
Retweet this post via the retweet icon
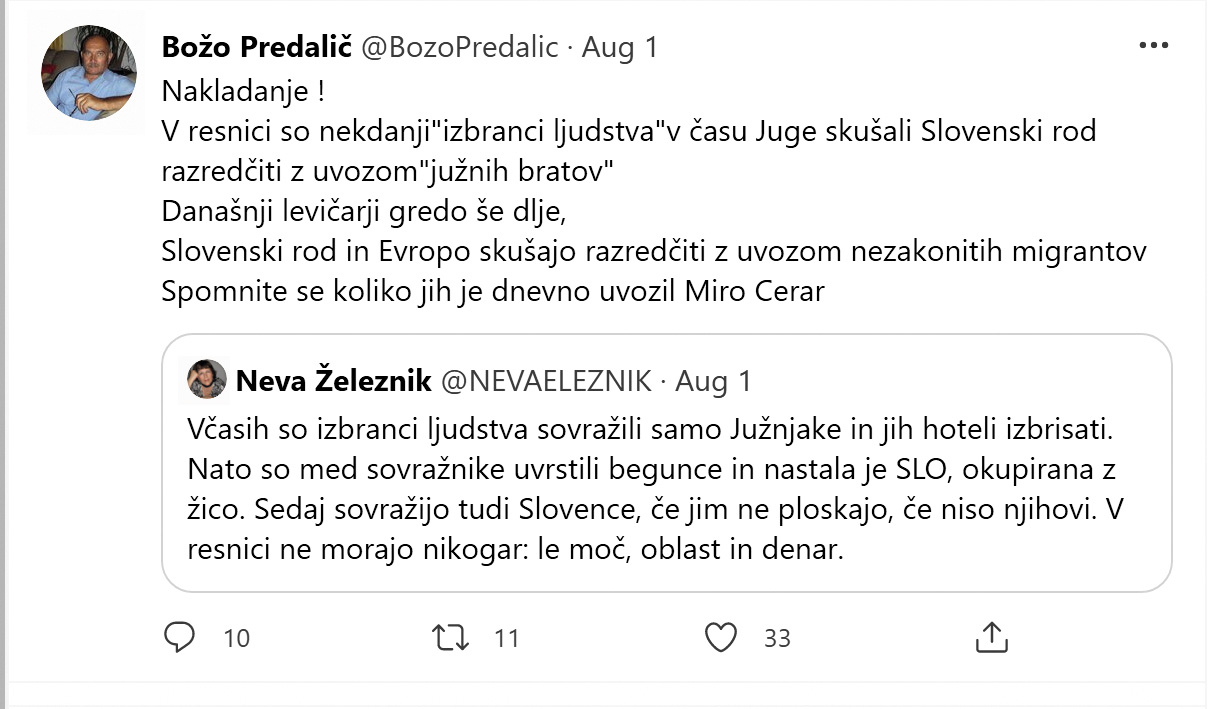[449, 637]
